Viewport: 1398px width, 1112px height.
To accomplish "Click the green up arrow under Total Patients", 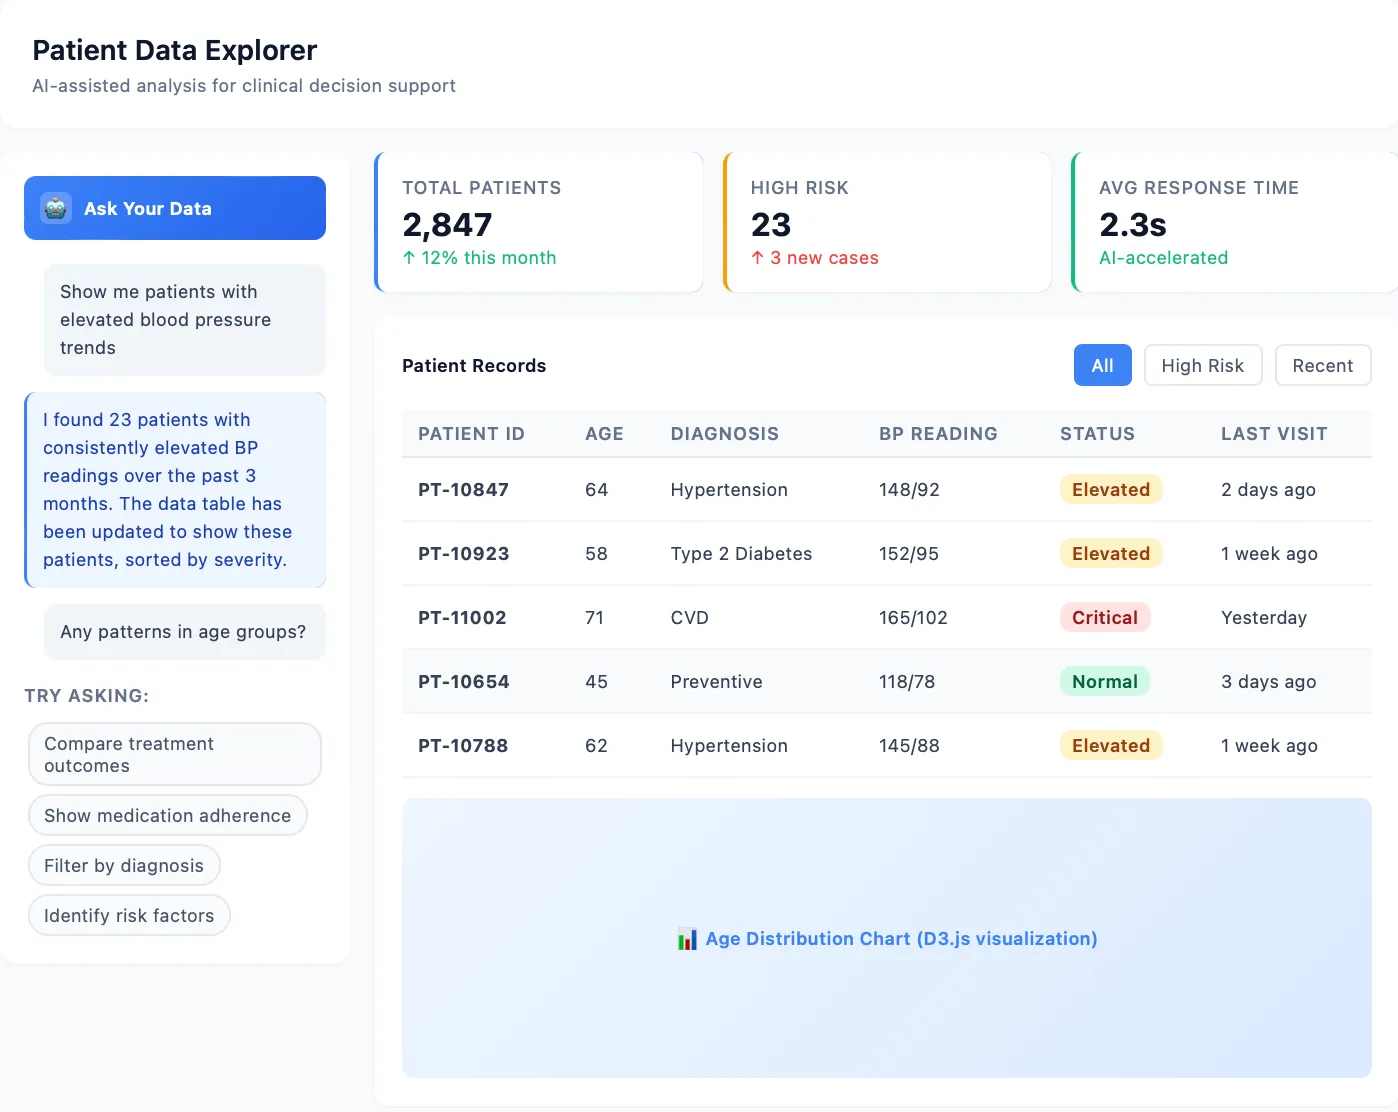I will pos(408,257).
